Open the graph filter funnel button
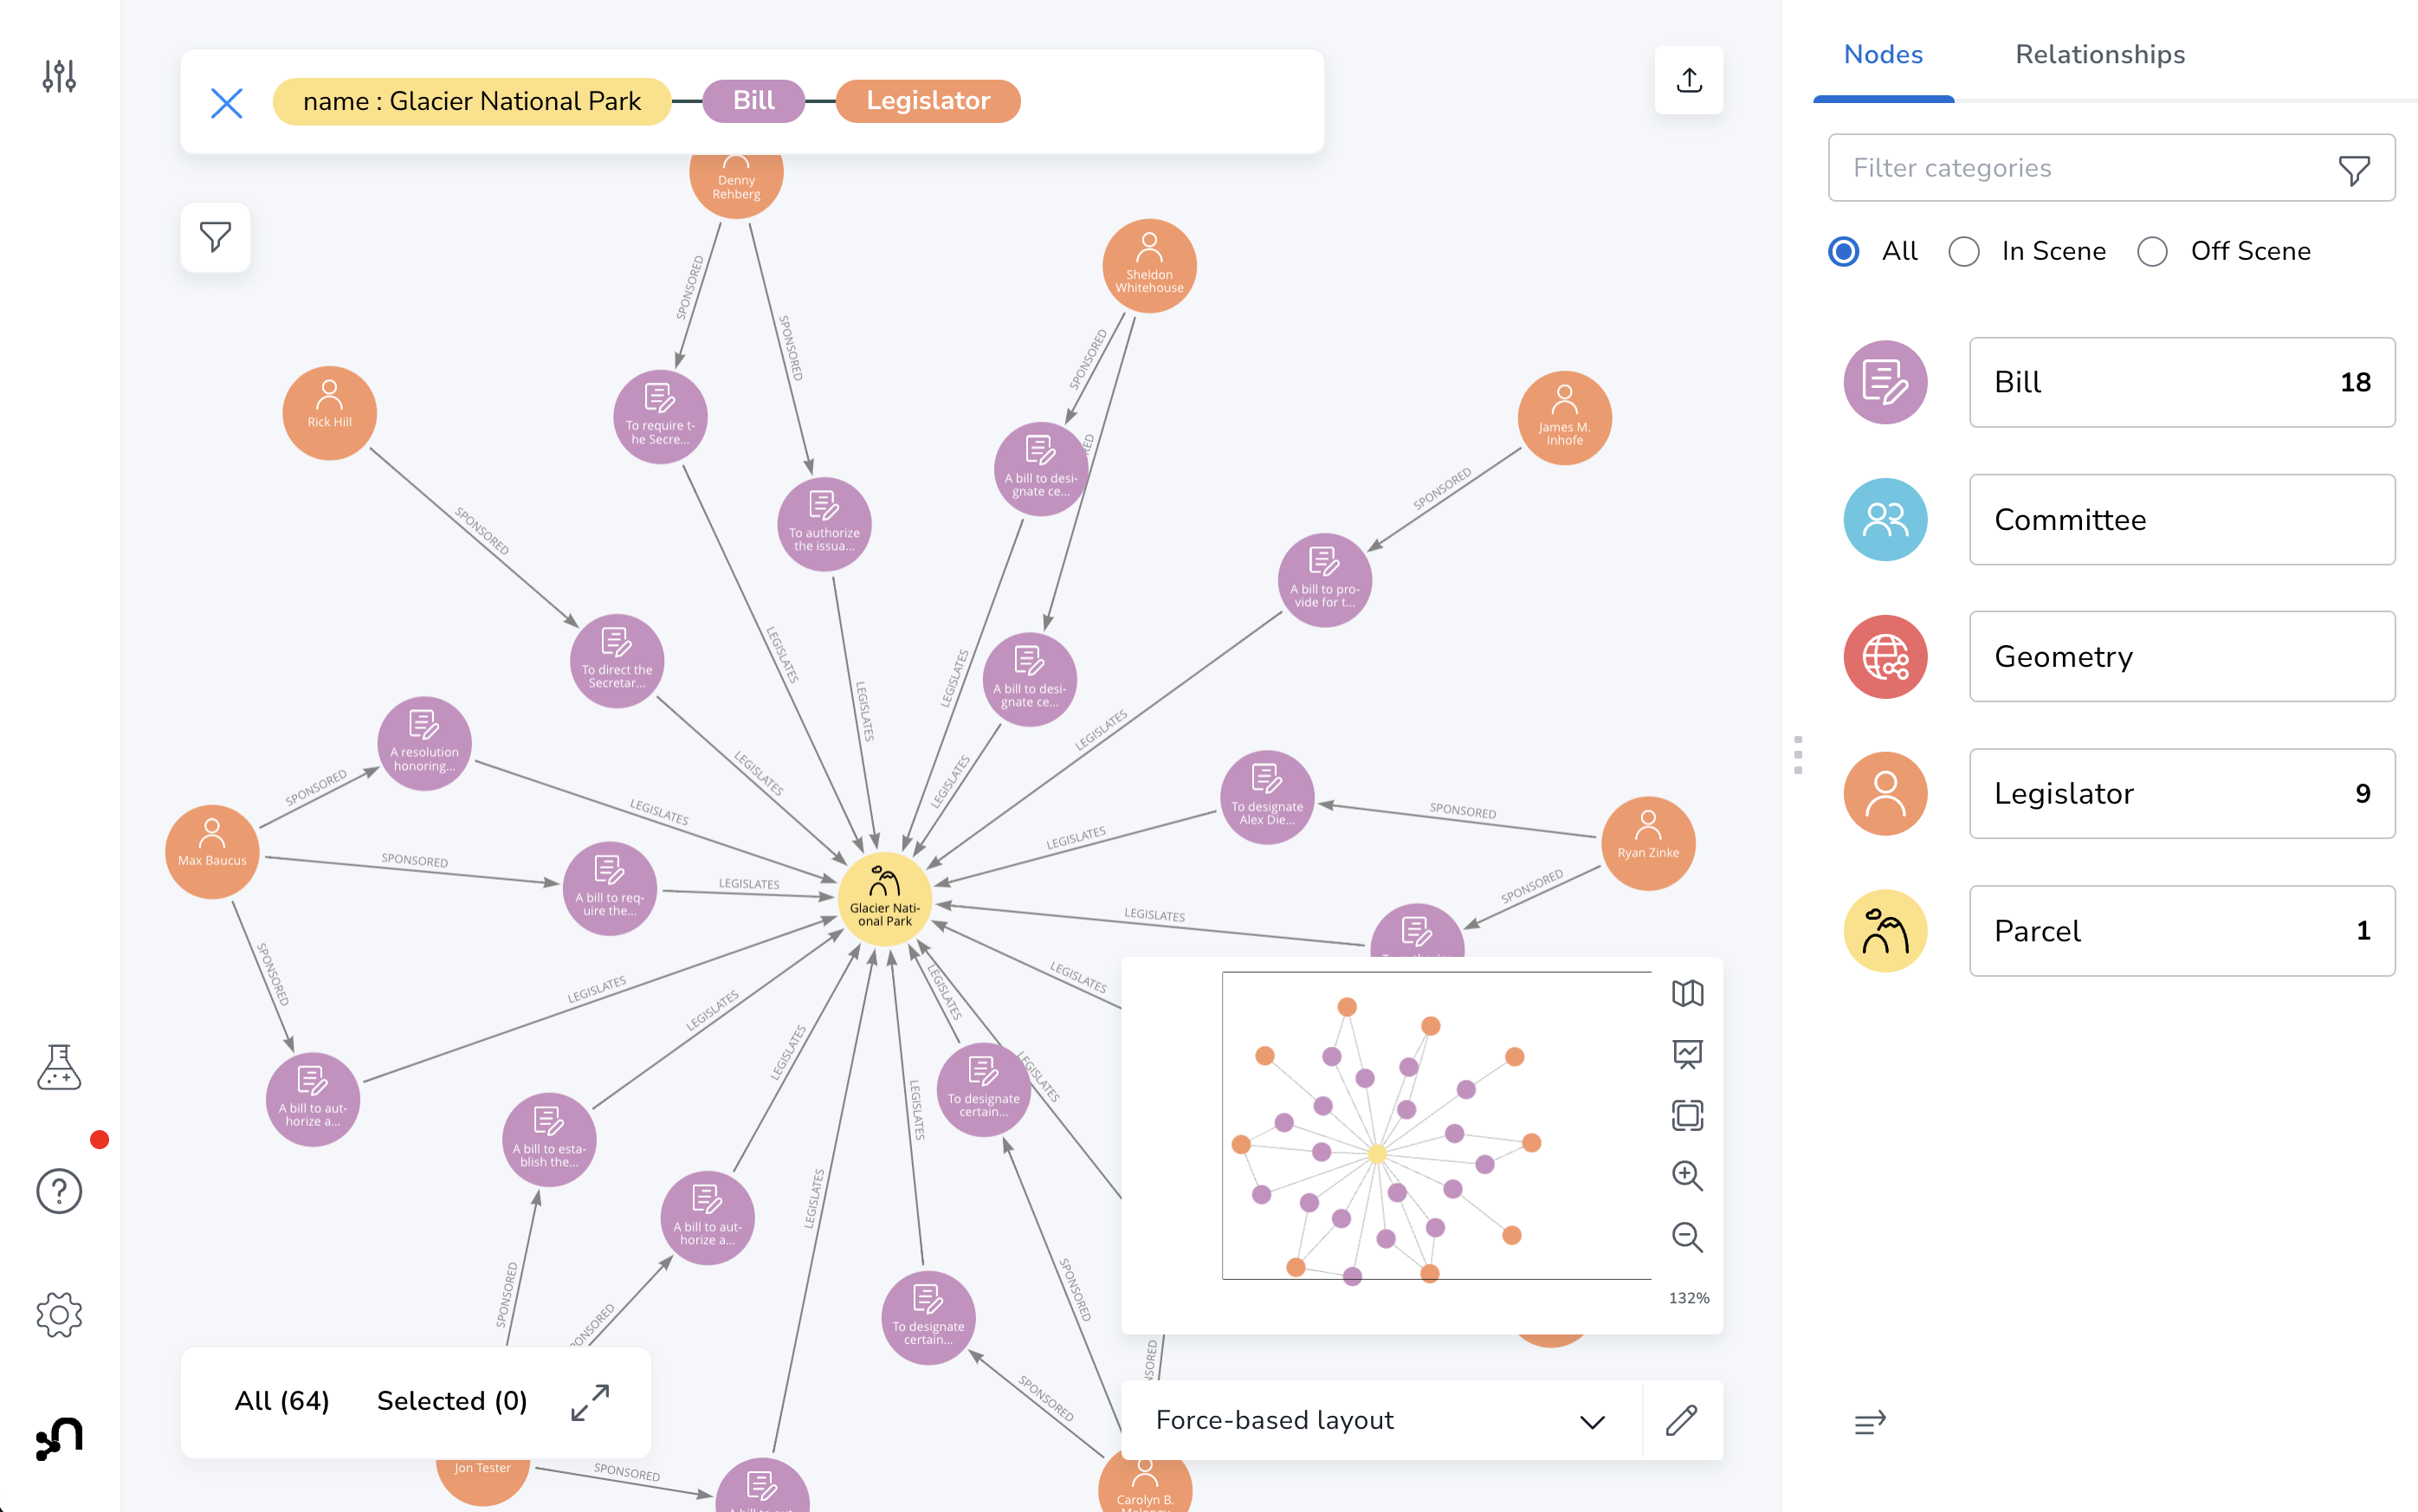Image resolution: width=2418 pixels, height=1512 pixels. pyautogui.click(x=215, y=237)
